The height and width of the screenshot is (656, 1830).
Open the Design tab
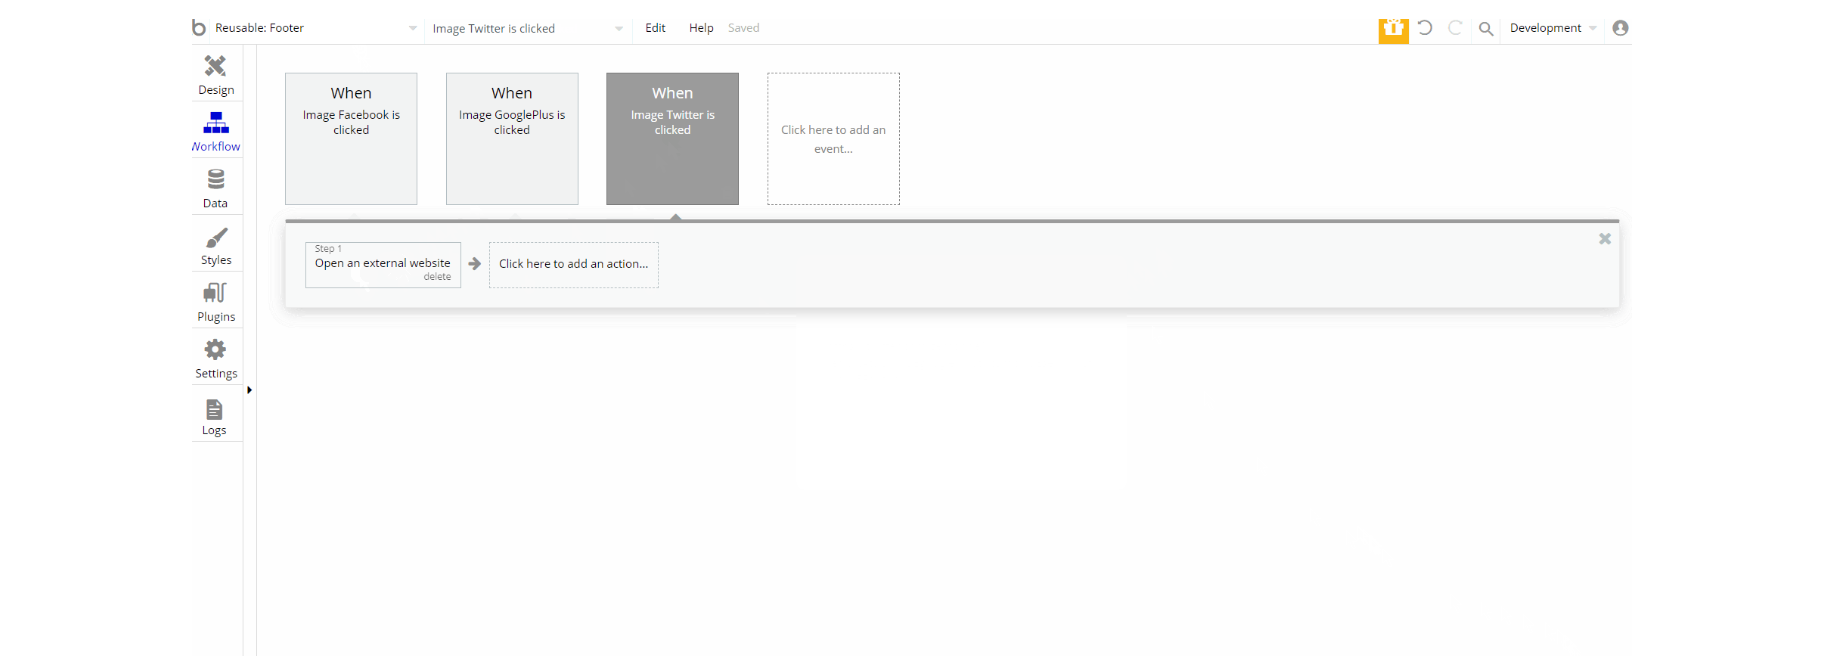tap(216, 75)
